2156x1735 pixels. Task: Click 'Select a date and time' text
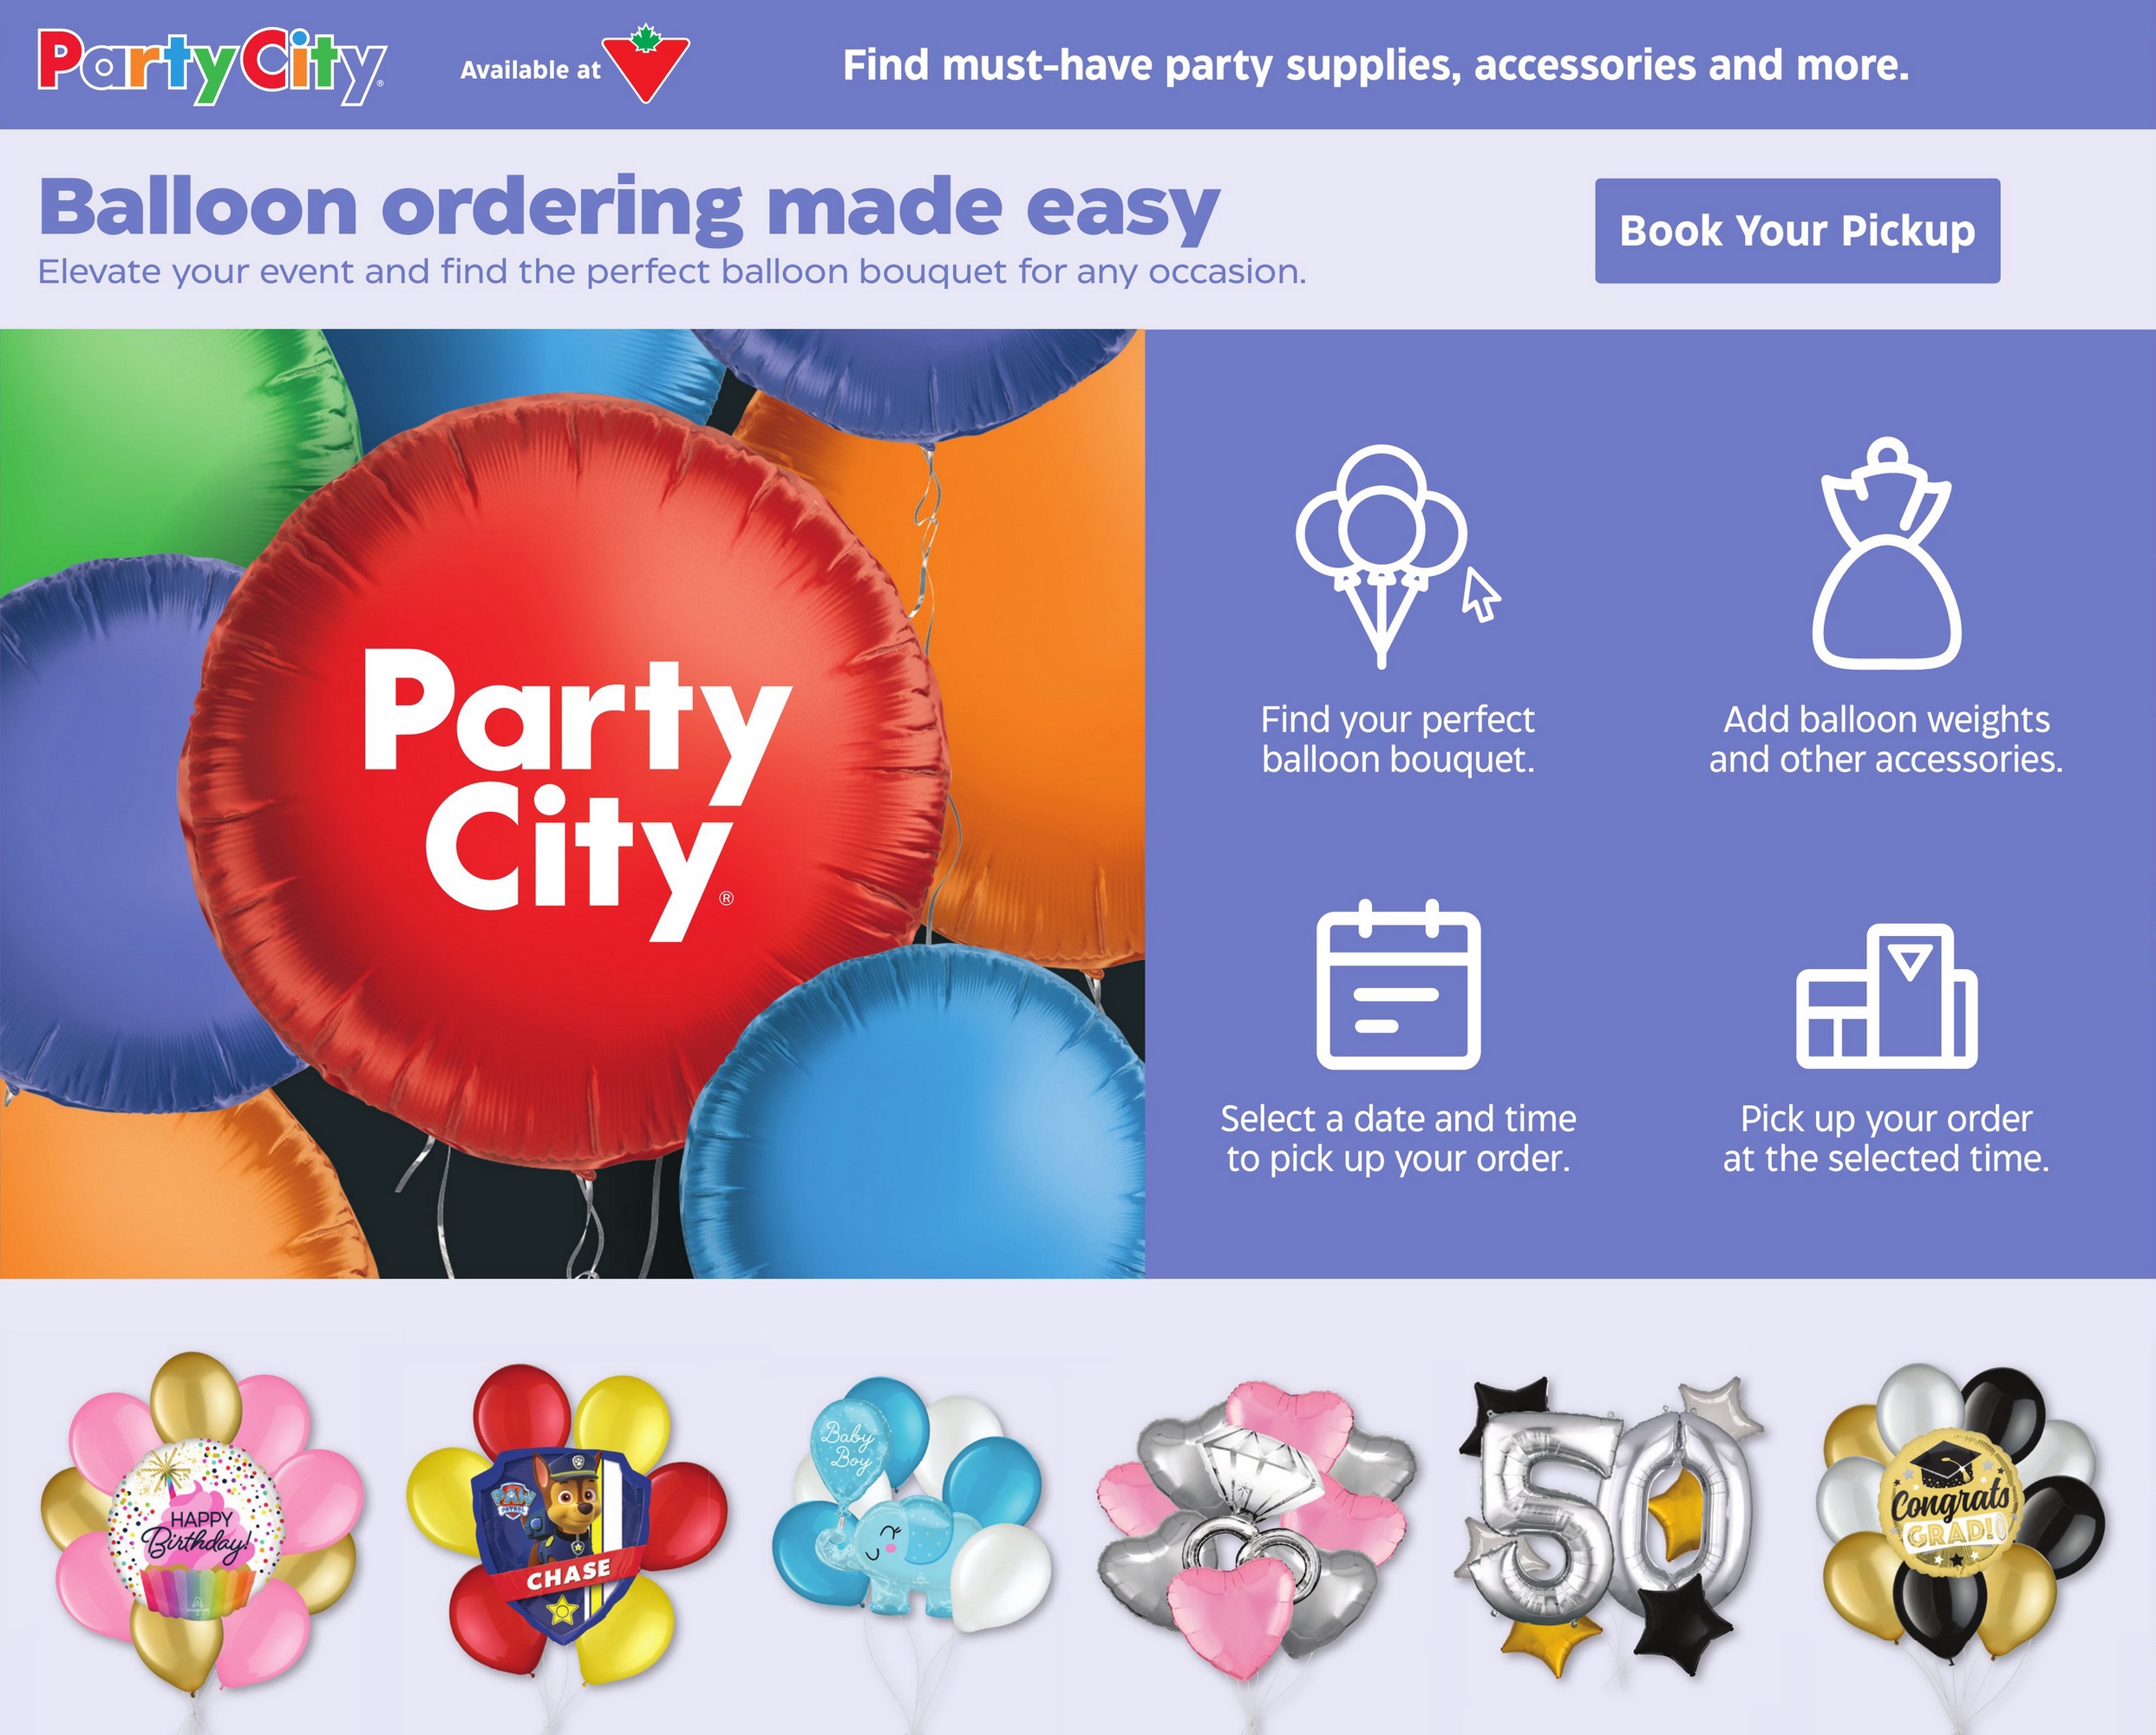click(x=1398, y=1118)
